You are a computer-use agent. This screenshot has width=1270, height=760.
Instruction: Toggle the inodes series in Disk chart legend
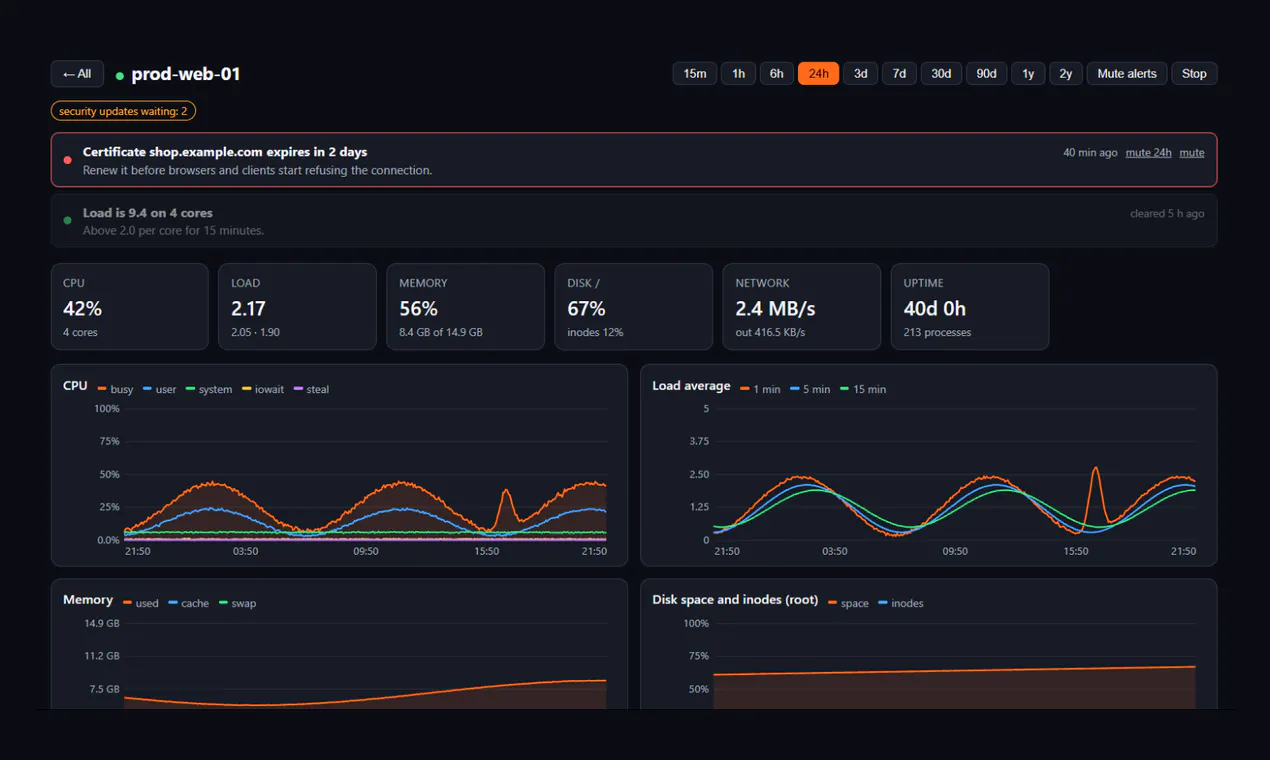pyautogui.click(x=901, y=603)
